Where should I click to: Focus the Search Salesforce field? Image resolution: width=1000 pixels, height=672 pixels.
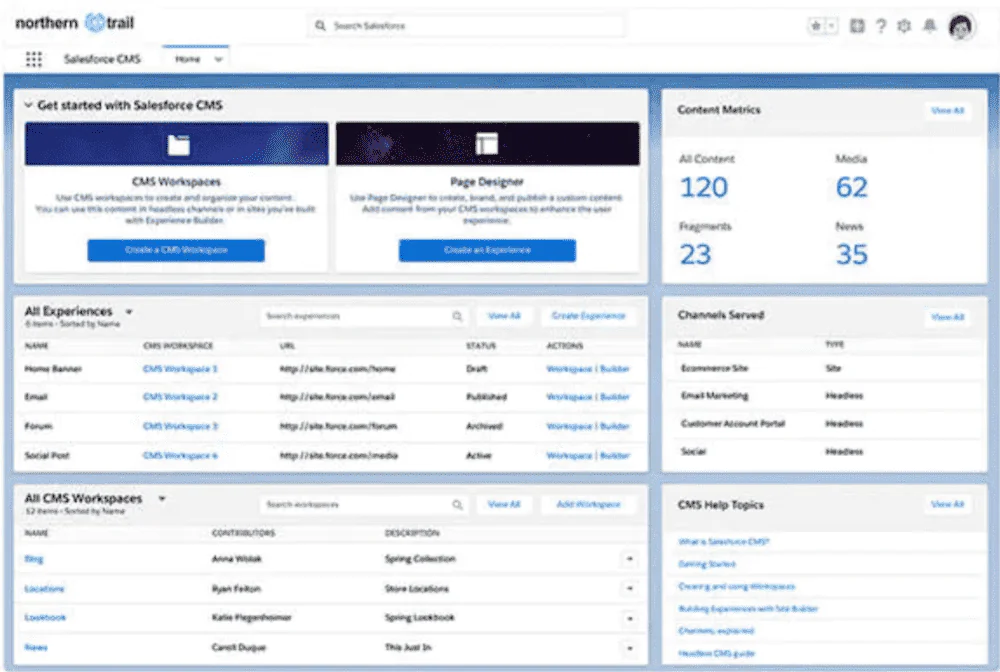click(x=466, y=26)
